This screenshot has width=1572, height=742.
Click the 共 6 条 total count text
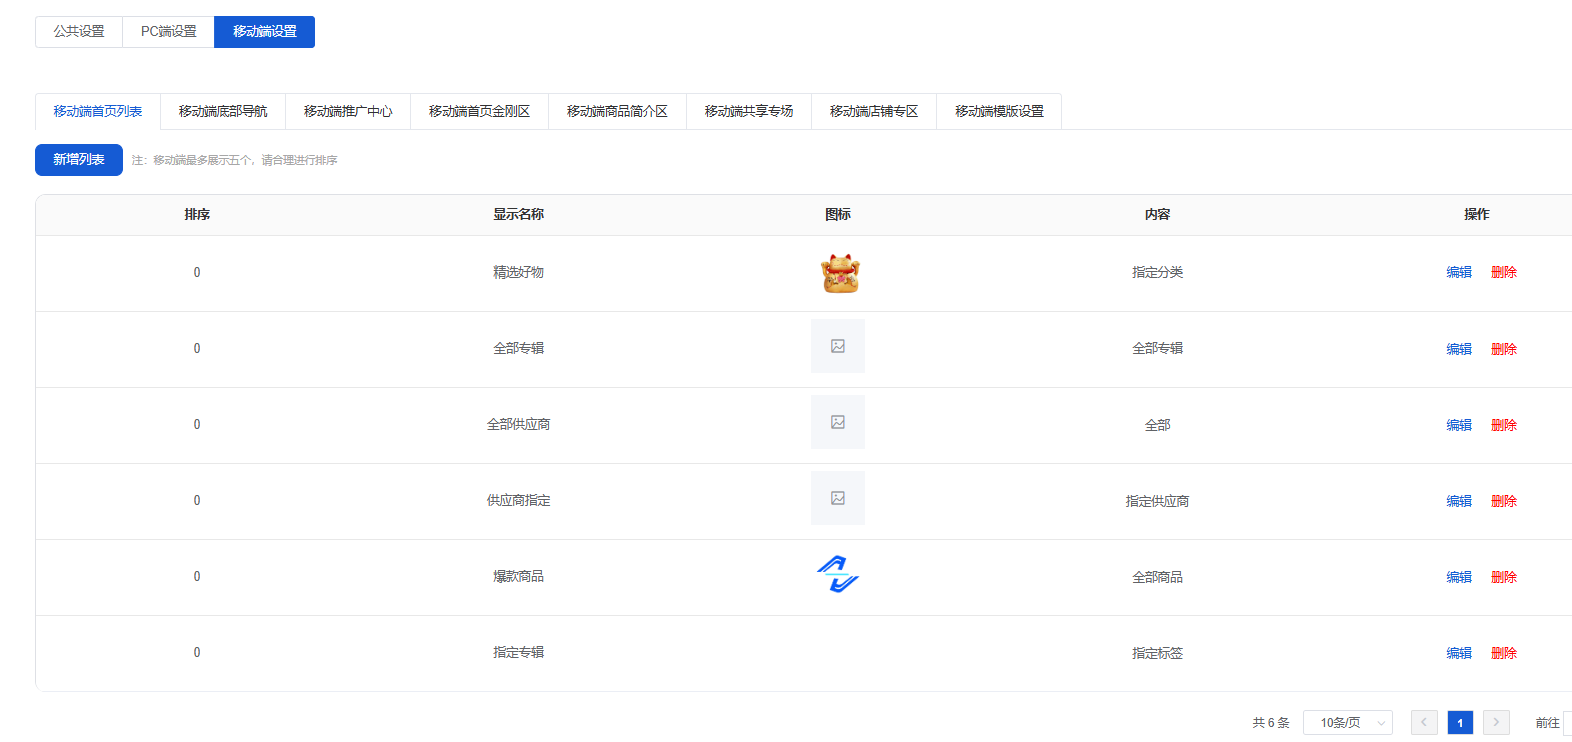point(1271,722)
